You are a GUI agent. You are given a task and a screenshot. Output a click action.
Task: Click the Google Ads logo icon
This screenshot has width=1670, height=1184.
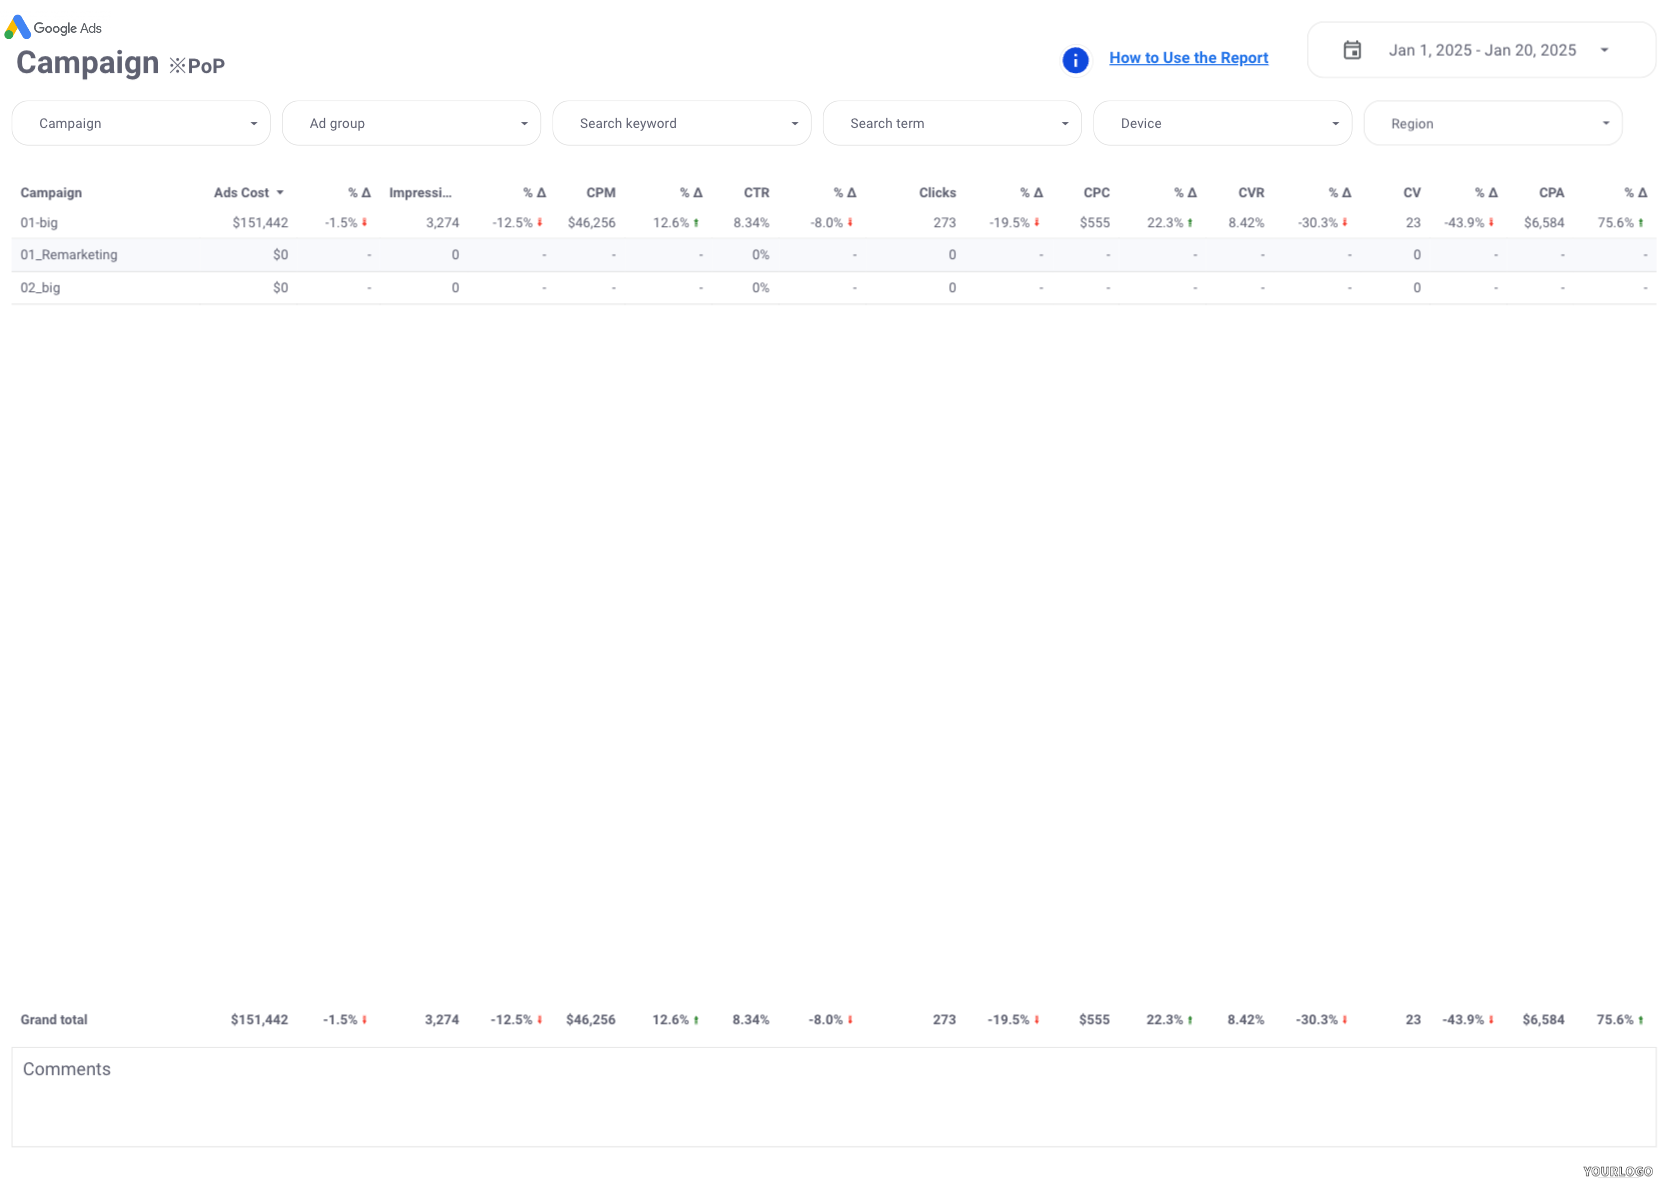pyautogui.click(x=18, y=27)
